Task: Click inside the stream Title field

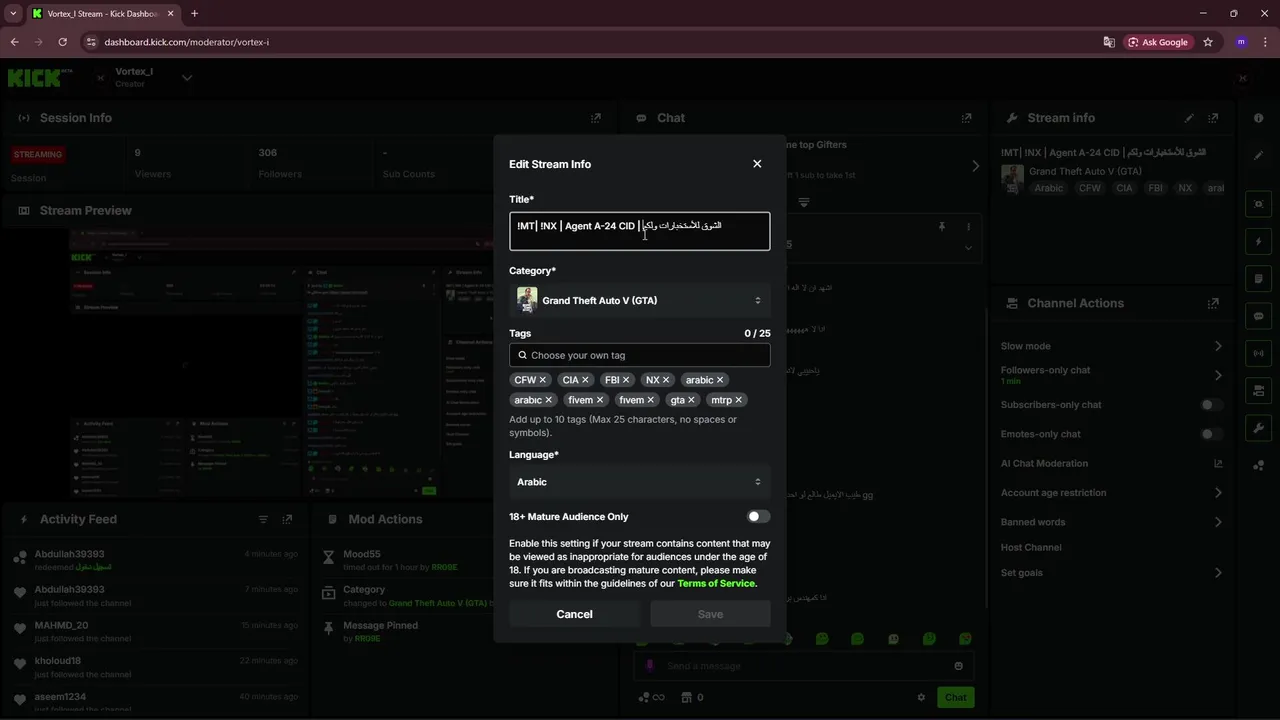Action: click(640, 231)
